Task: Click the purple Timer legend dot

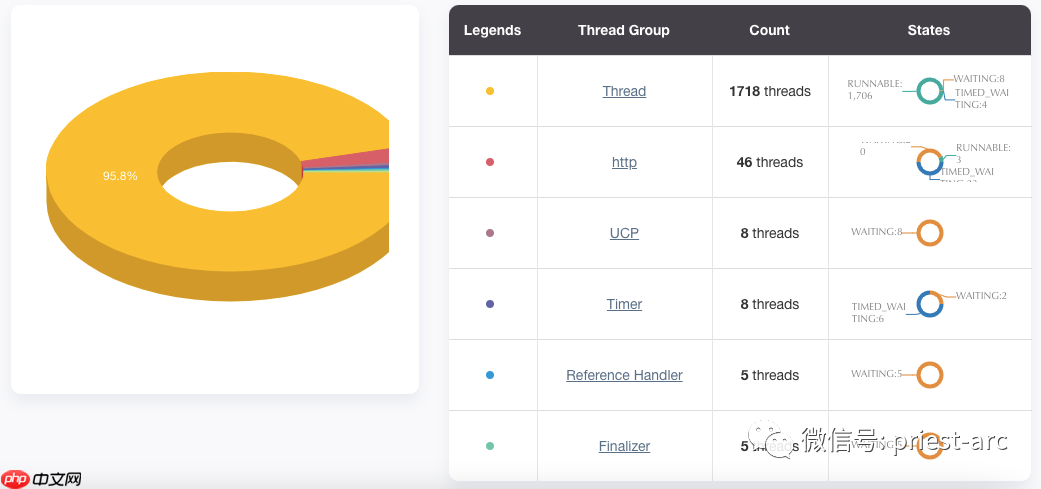Action: tap(490, 305)
